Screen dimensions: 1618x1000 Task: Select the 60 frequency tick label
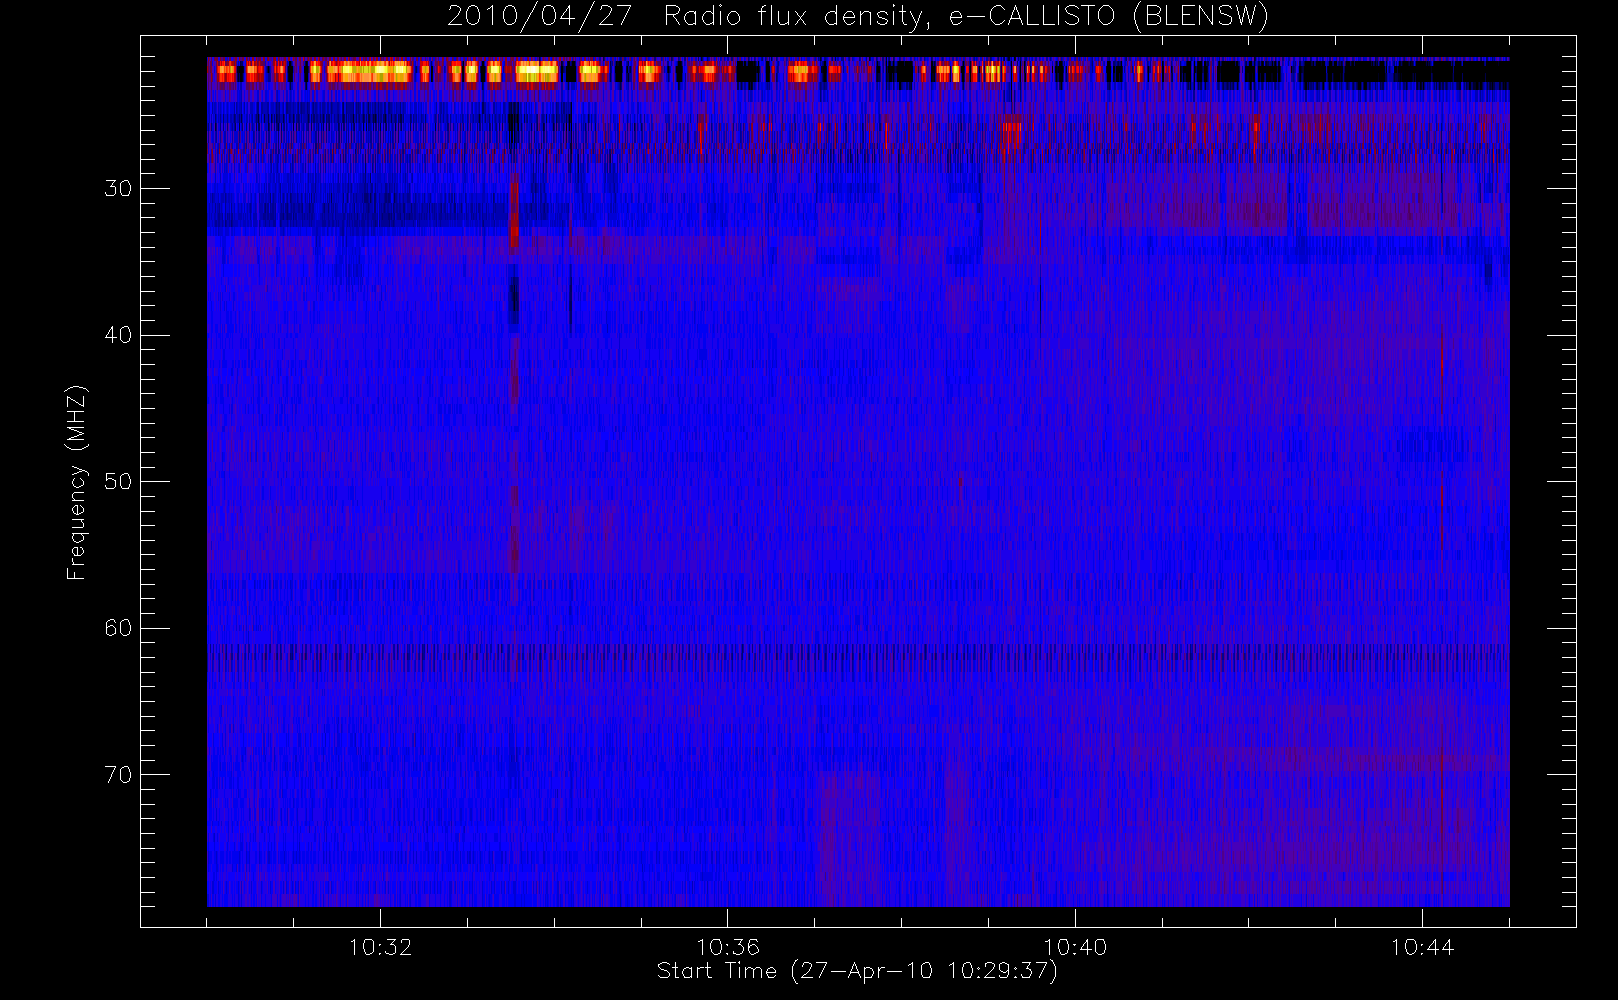118,628
